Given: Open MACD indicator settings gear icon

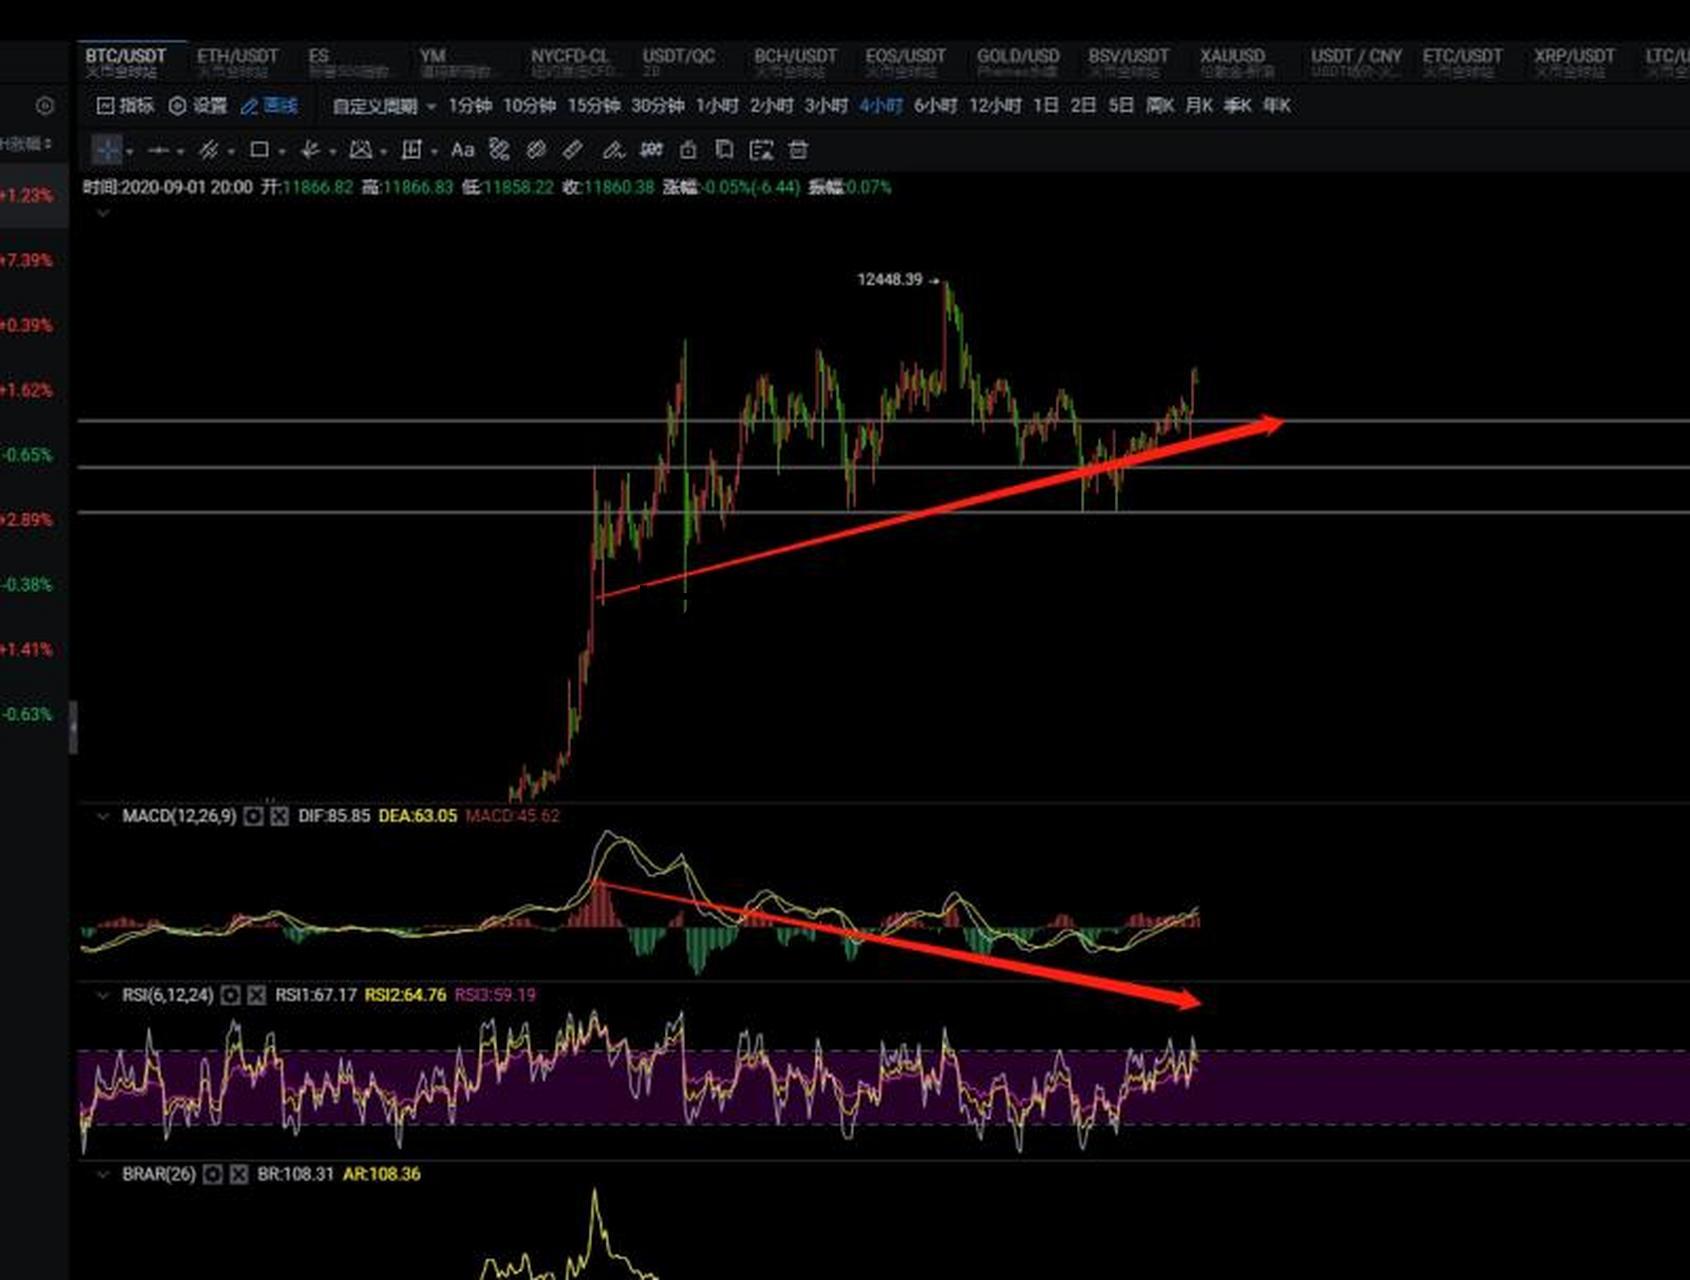Looking at the screenshot, I should [254, 816].
